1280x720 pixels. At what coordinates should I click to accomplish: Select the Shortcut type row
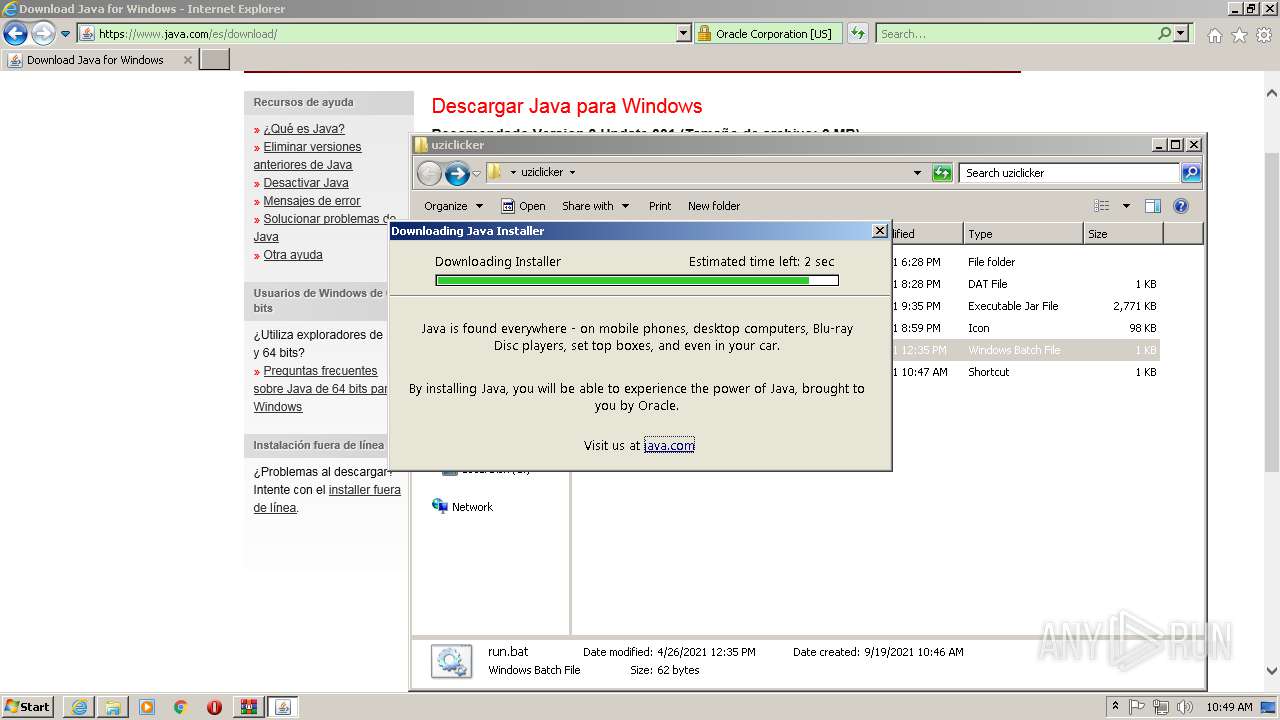pyautogui.click(x=1025, y=372)
